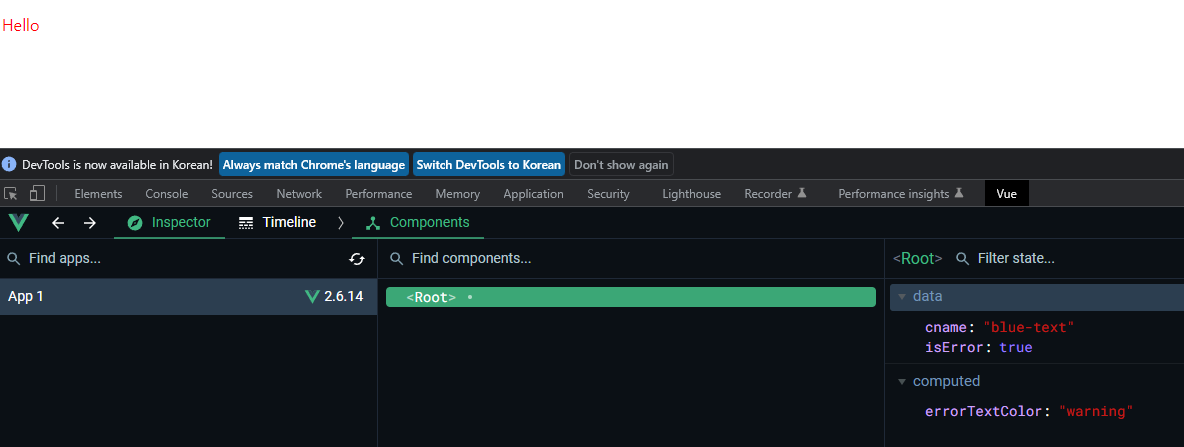This screenshot has height=447, width=1184.
Task: Toggle the device toolbar icon
Action: pos(37,194)
